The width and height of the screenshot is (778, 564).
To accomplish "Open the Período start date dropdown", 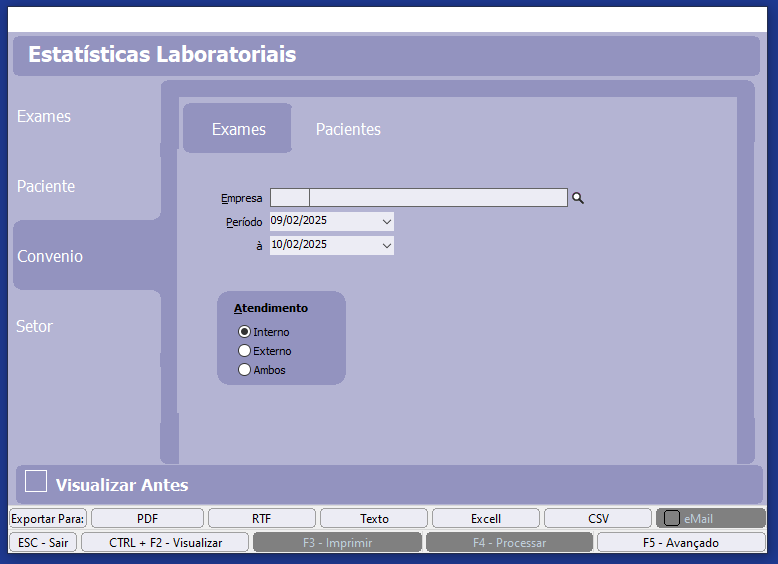I will [x=387, y=221].
